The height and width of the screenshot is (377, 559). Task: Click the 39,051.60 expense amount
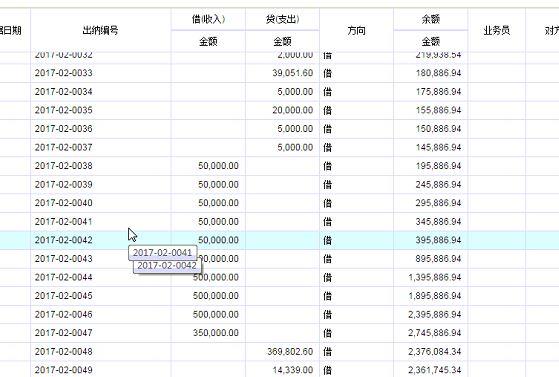(x=293, y=73)
